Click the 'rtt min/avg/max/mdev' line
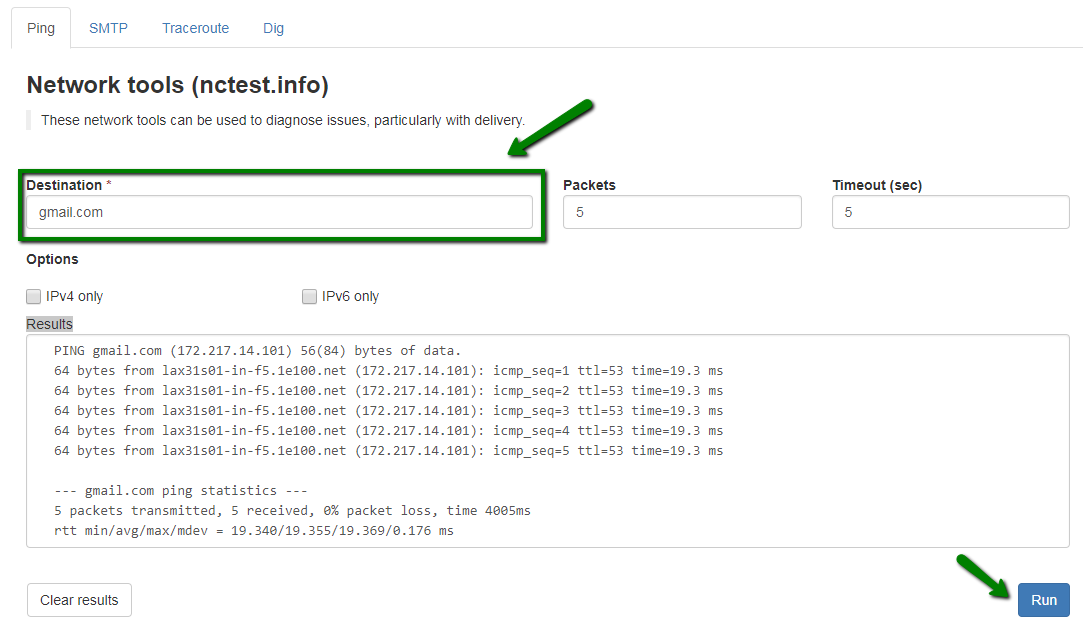This screenshot has height=638, width=1083. coord(253,531)
